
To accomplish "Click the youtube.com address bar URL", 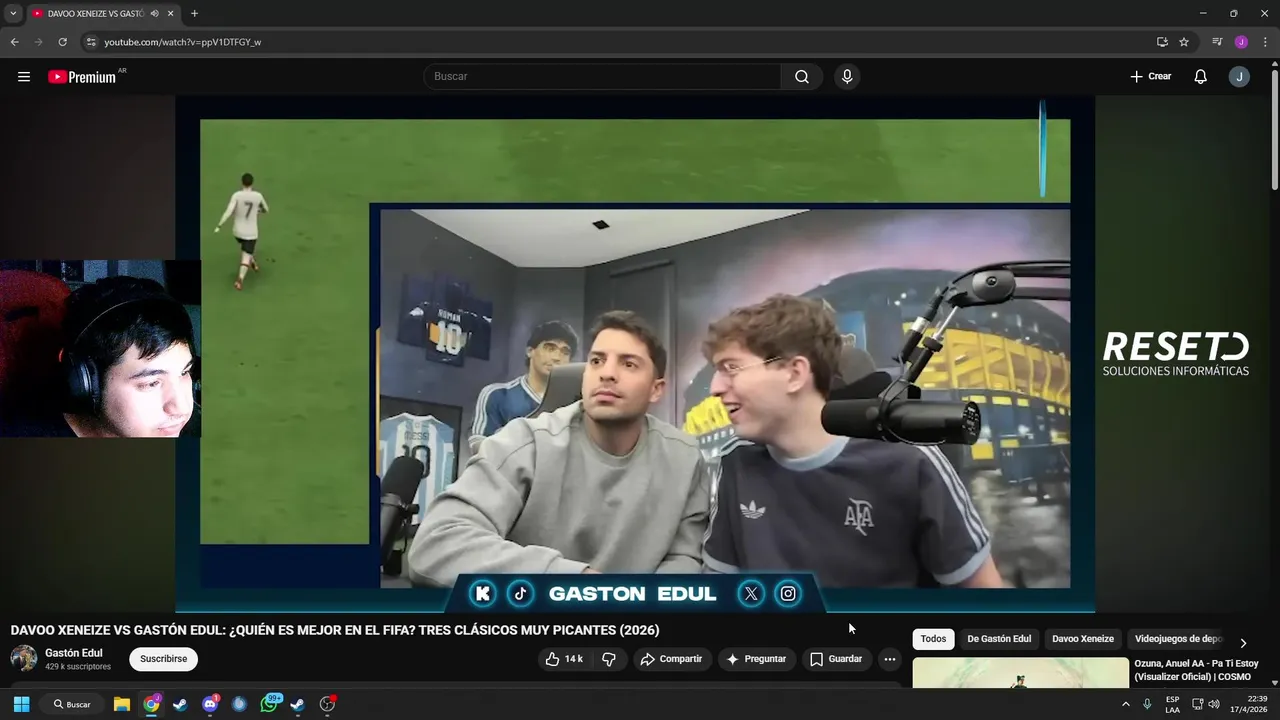I will click(x=183, y=42).
